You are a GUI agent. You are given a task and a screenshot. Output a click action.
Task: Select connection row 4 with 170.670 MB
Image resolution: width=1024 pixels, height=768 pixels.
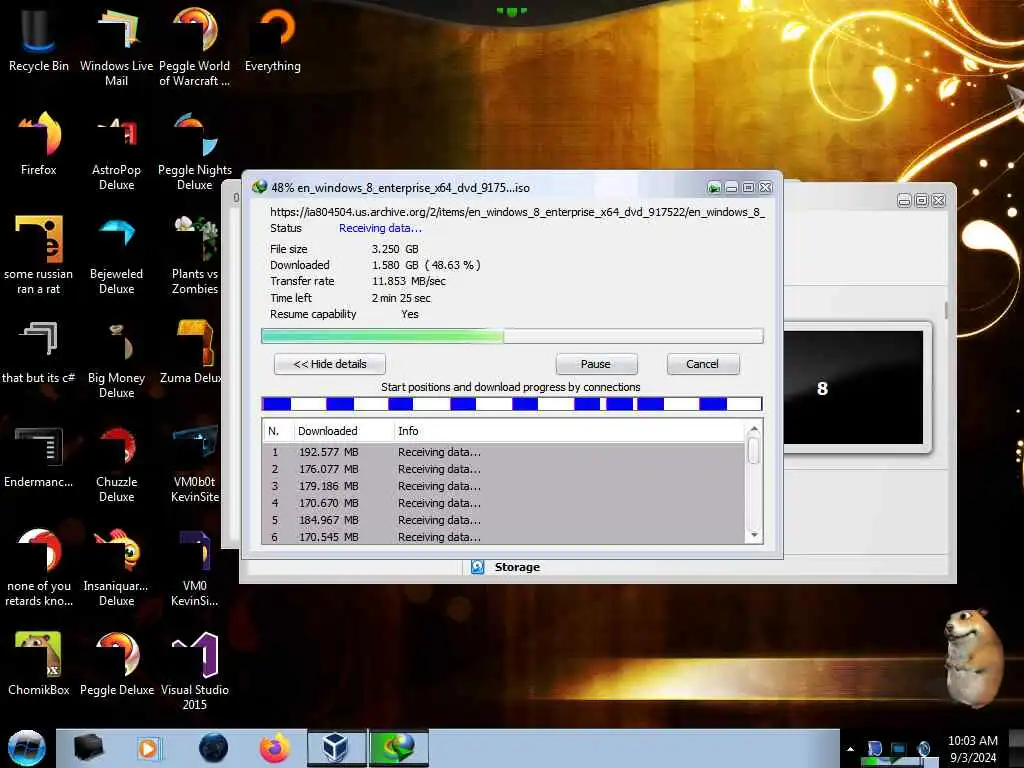(504, 503)
